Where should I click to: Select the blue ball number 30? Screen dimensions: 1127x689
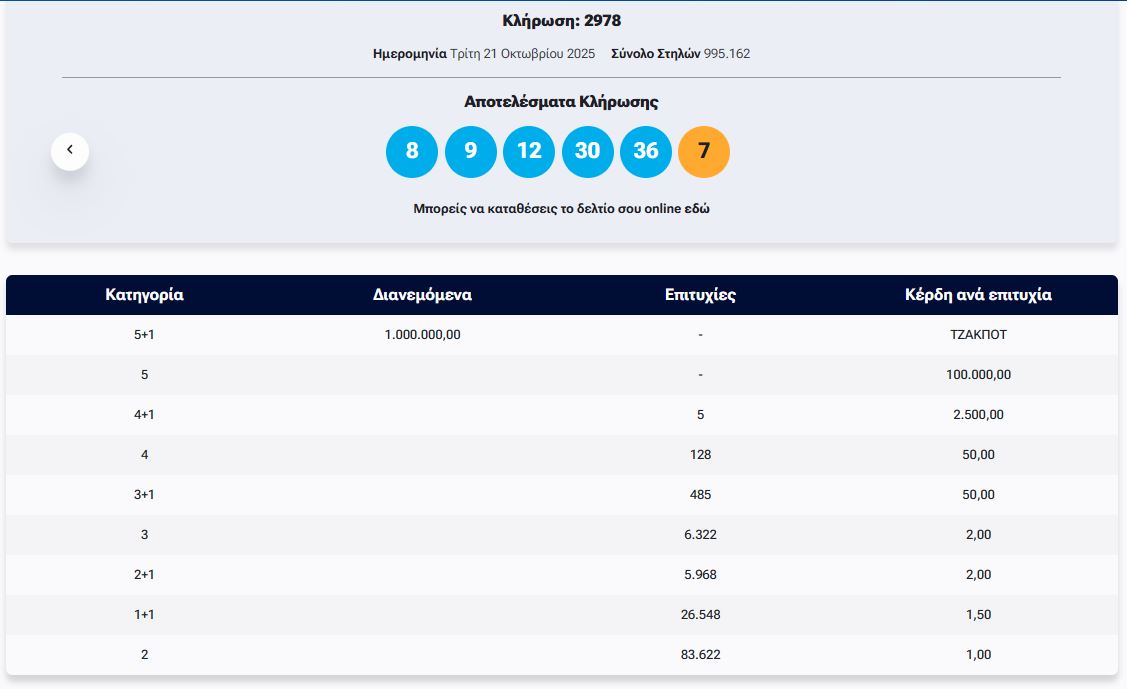pos(588,152)
